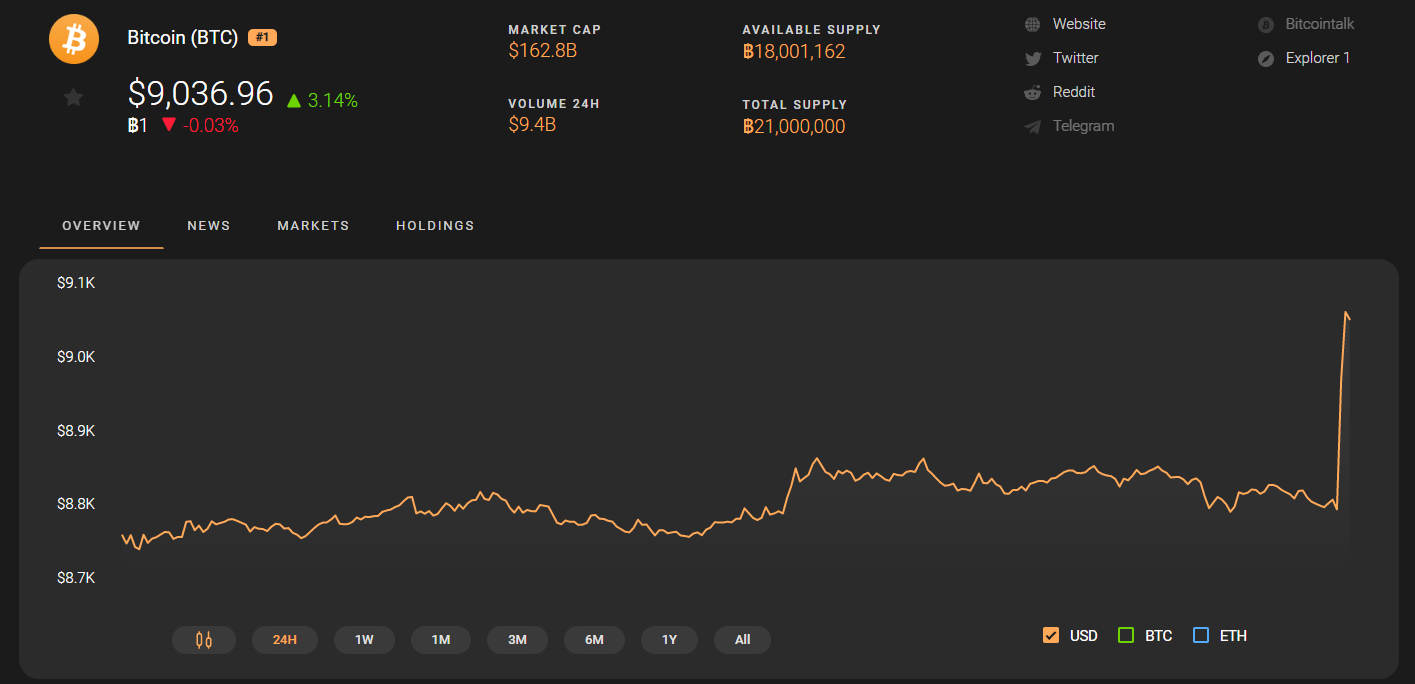This screenshot has width=1415, height=684.
Task: Select the 6M chart range
Action: (594, 640)
